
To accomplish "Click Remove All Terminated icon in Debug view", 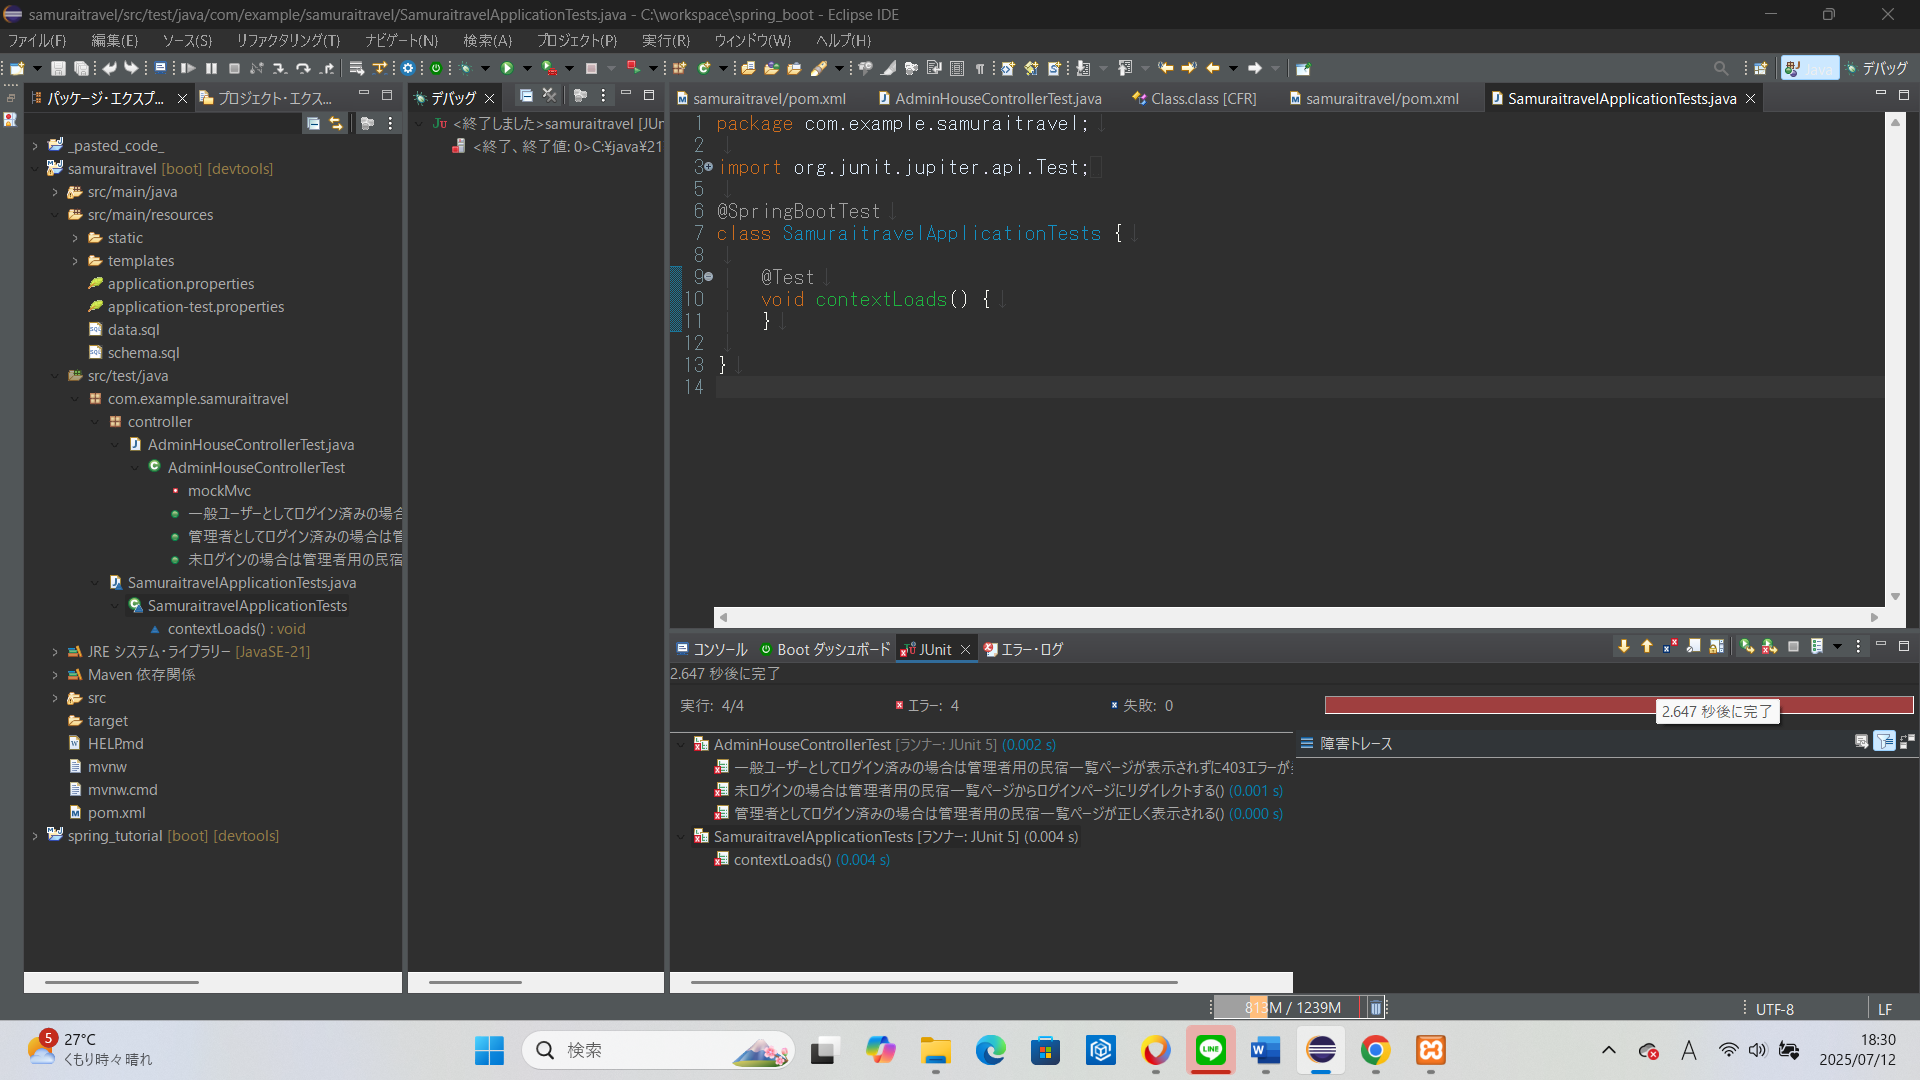I will [549, 95].
